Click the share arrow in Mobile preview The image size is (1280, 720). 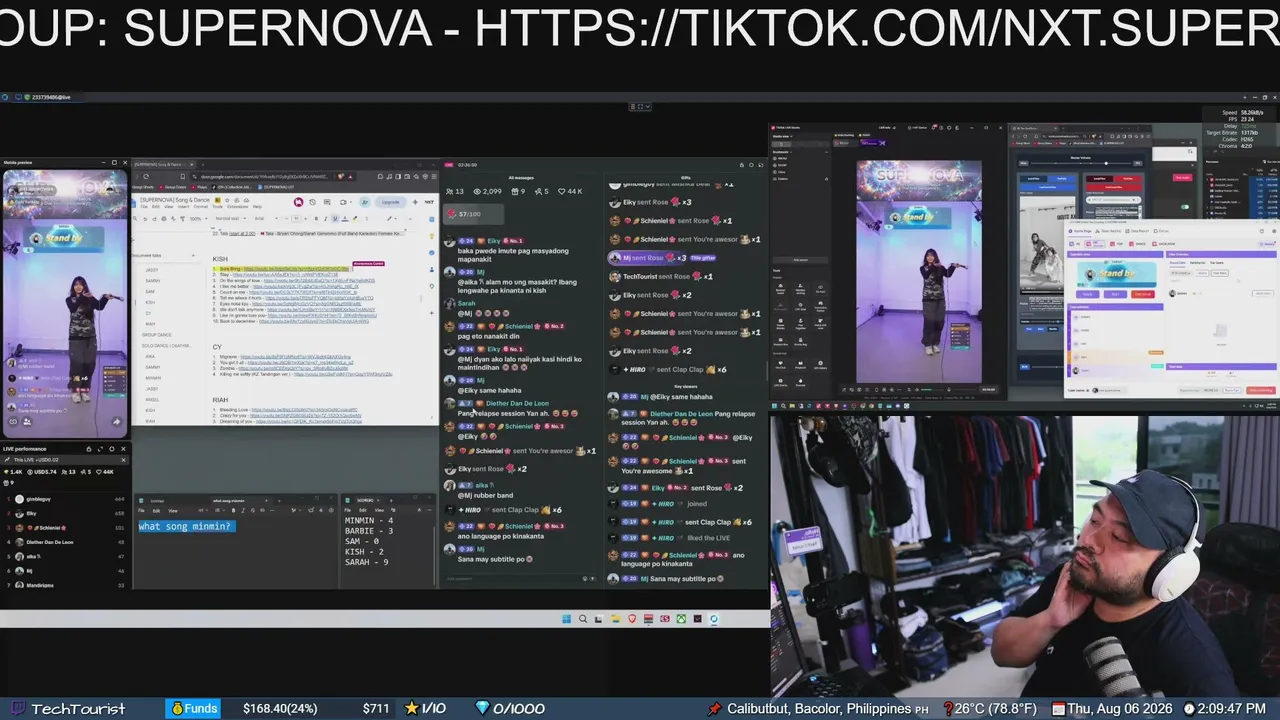tap(116, 421)
